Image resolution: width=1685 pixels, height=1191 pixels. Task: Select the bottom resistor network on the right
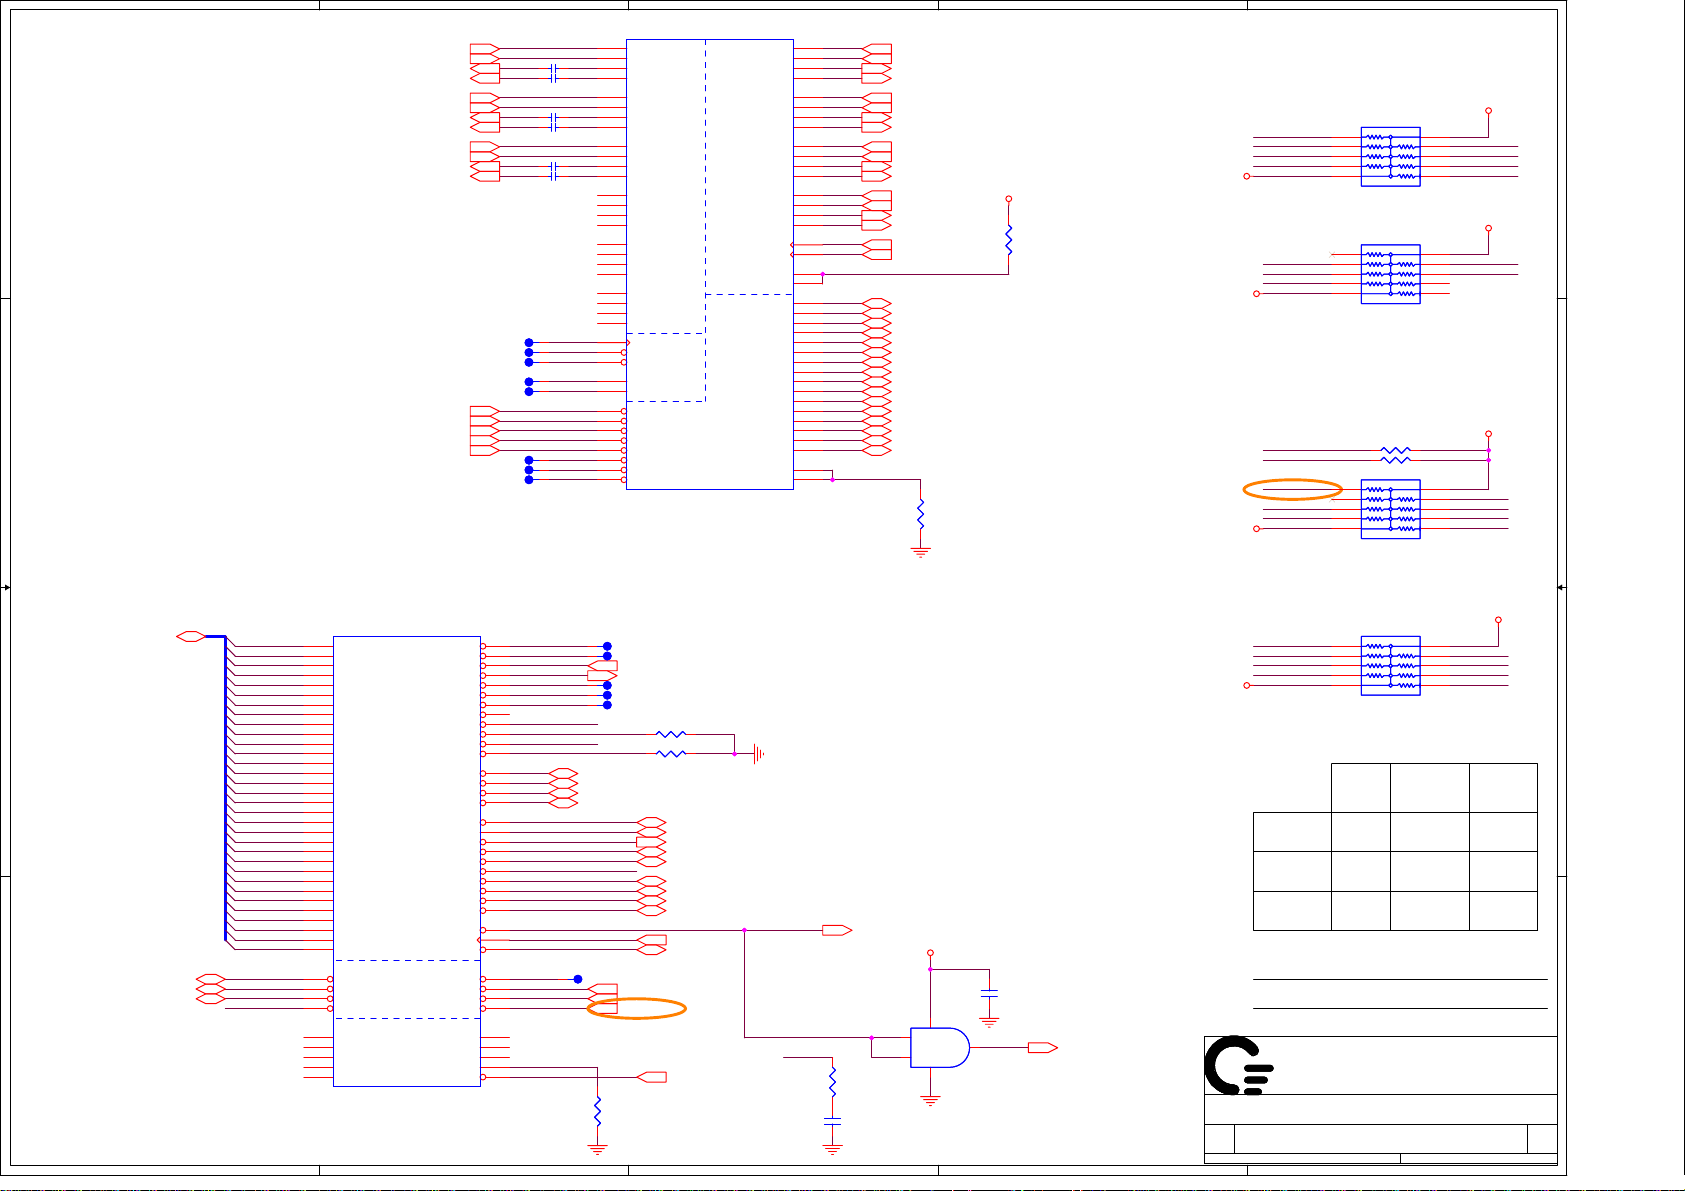pyautogui.click(x=1390, y=665)
